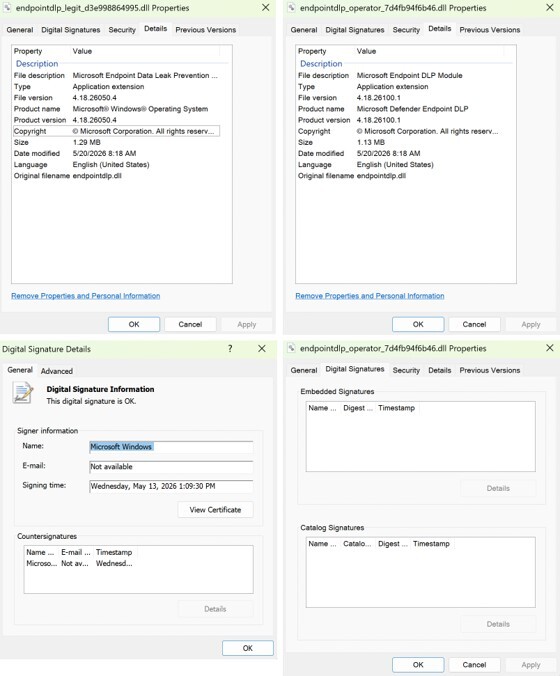Click View Certificate button

click(x=216, y=510)
